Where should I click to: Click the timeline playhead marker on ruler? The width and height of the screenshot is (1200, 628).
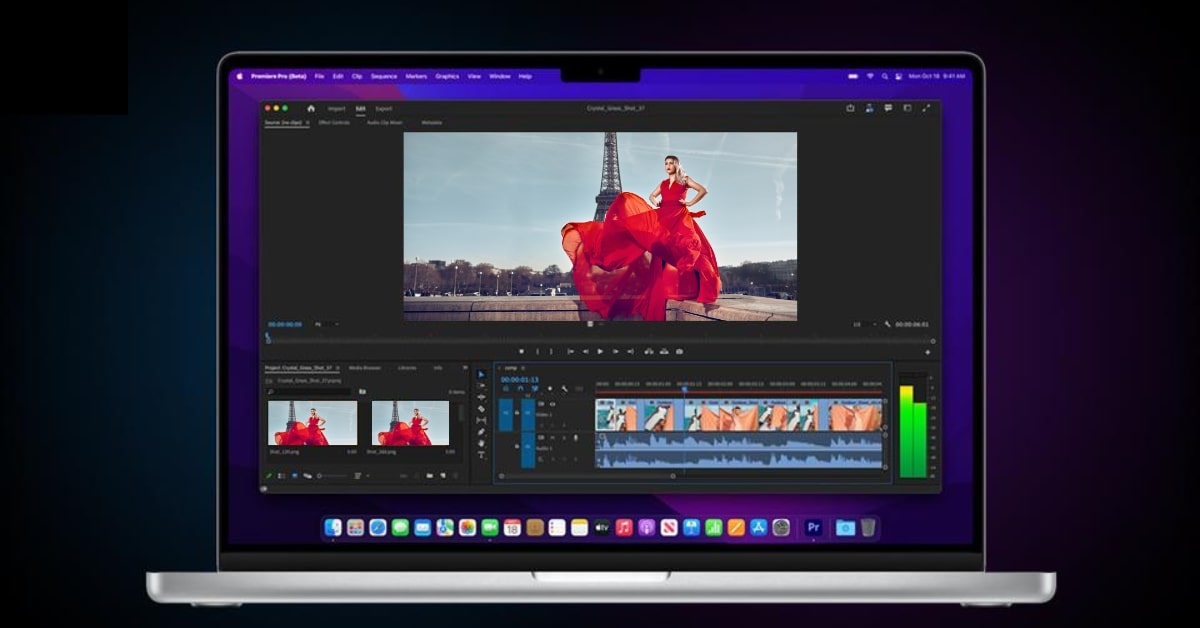coord(684,388)
